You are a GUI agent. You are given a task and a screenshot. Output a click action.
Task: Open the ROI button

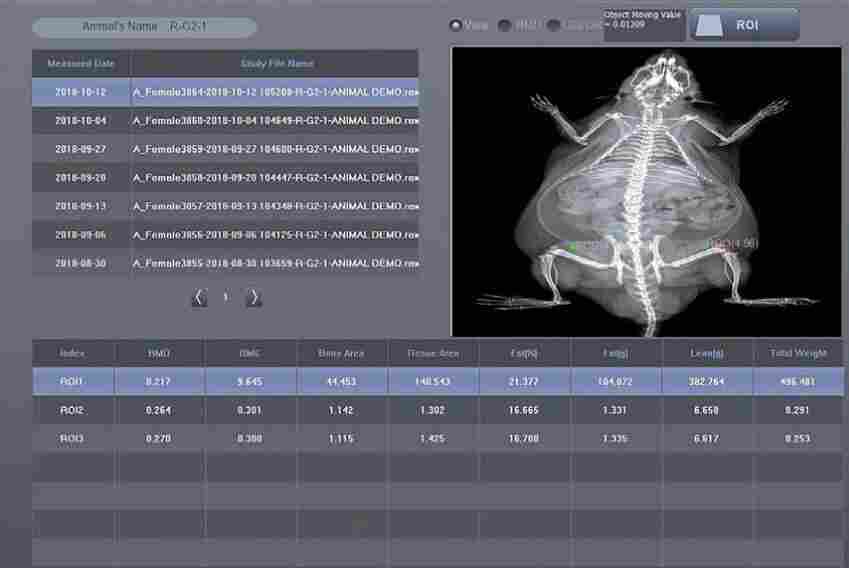pyautogui.click(x=745, y=24)
